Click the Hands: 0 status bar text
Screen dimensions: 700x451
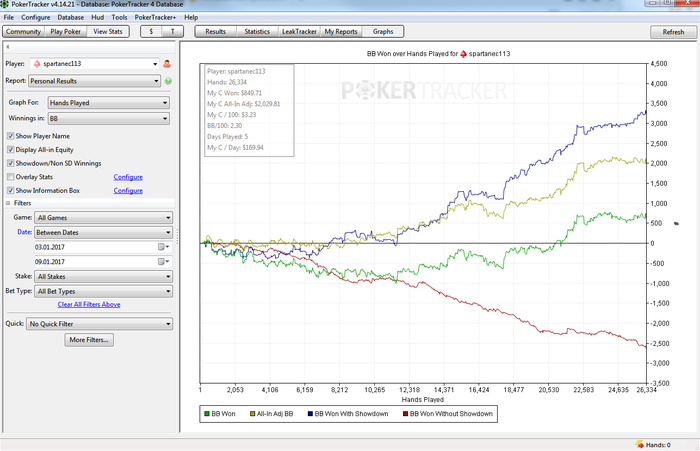(658, 445)
